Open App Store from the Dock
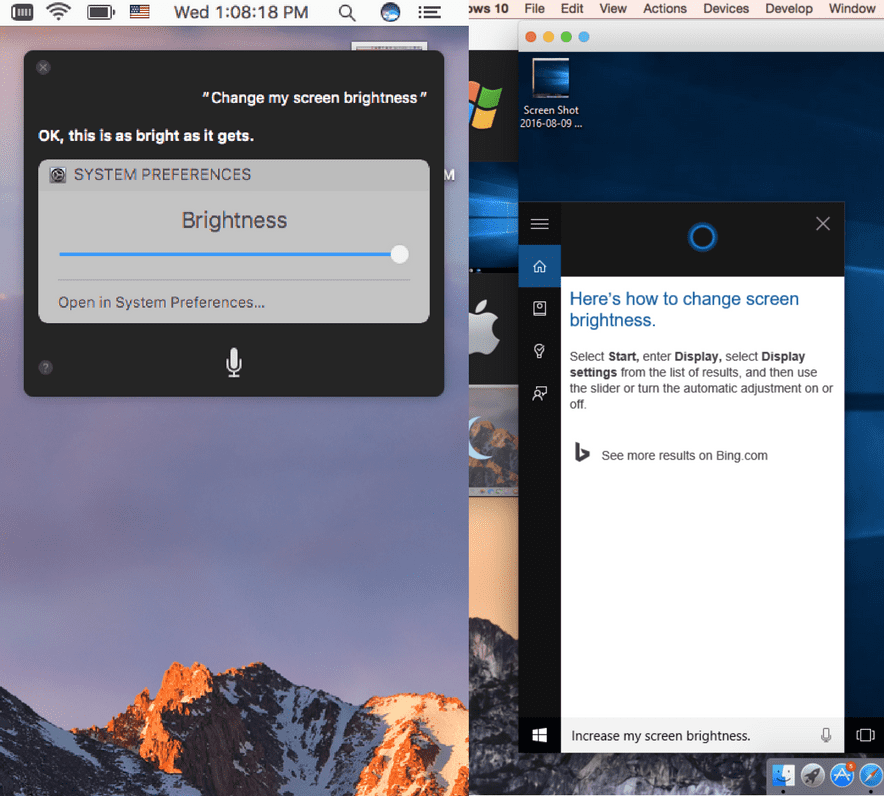The width and height of the screenshot is (884, 796). click(842, 776)
